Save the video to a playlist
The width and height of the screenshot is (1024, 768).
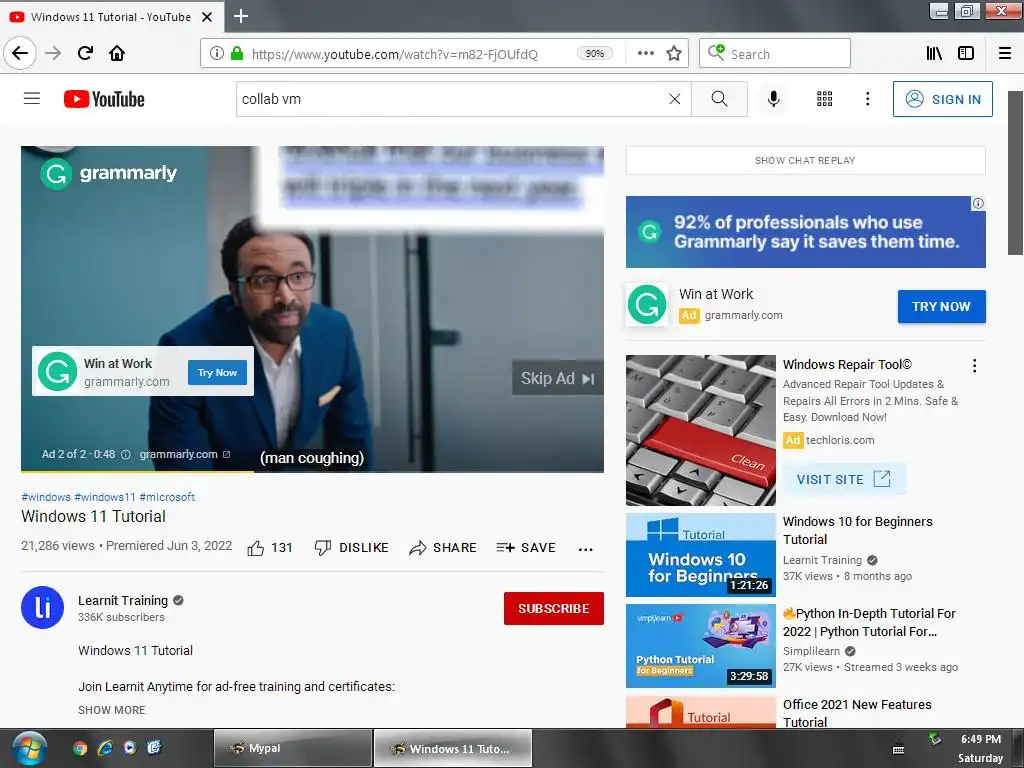click(526, 548)
